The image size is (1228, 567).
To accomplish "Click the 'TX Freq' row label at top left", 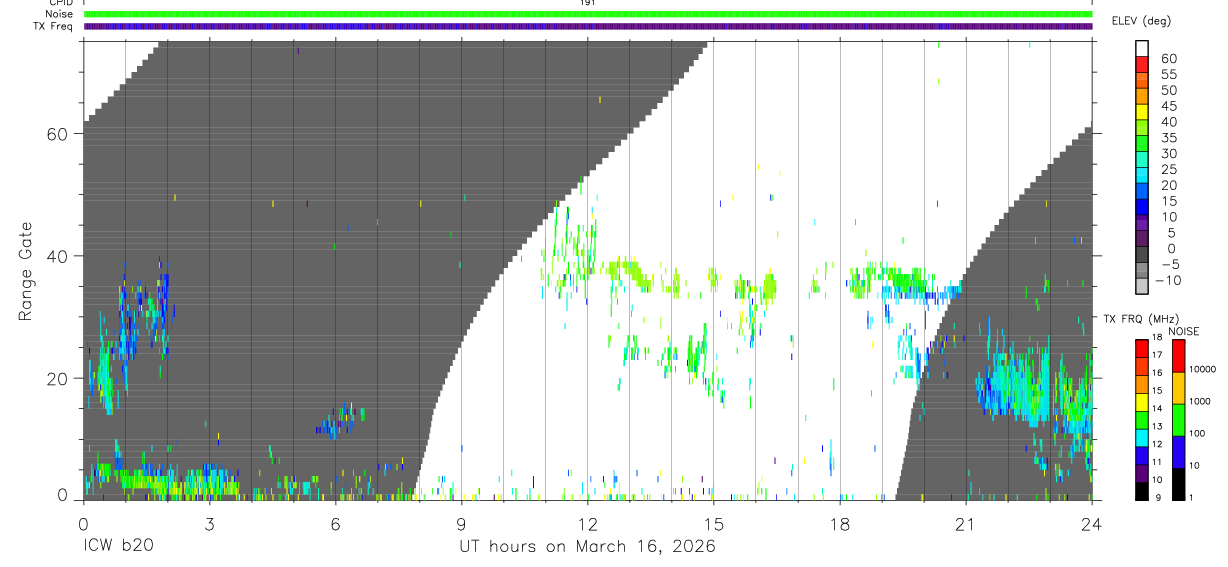I will [x=53, y=26].
